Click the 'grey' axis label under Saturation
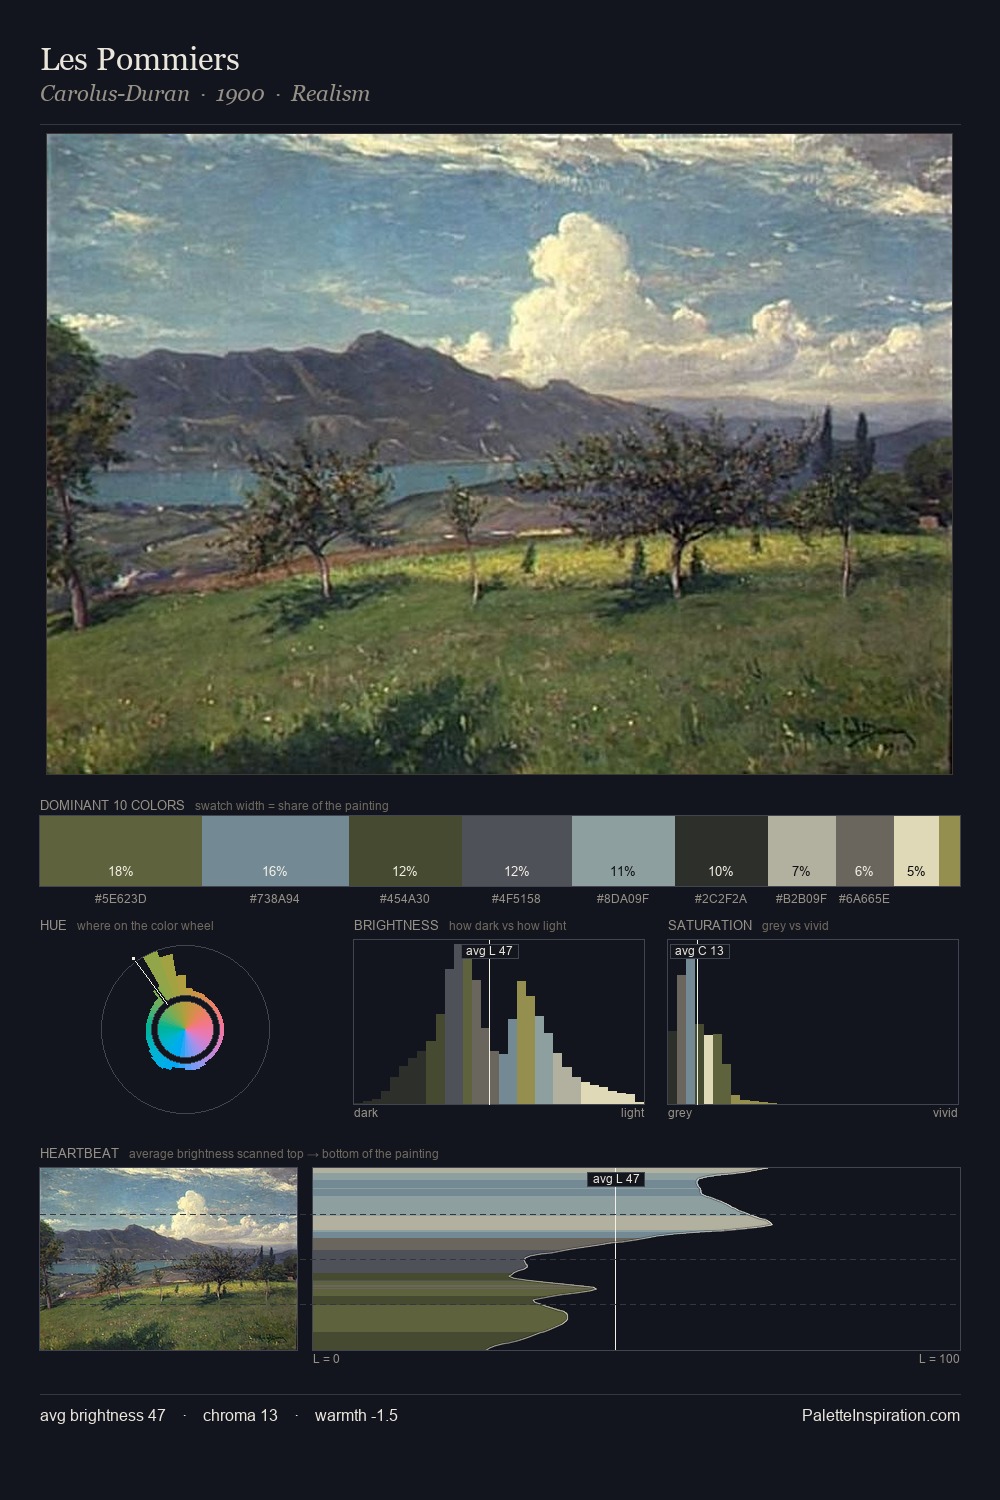1000x1500 pixels. tap(680, 1113)
